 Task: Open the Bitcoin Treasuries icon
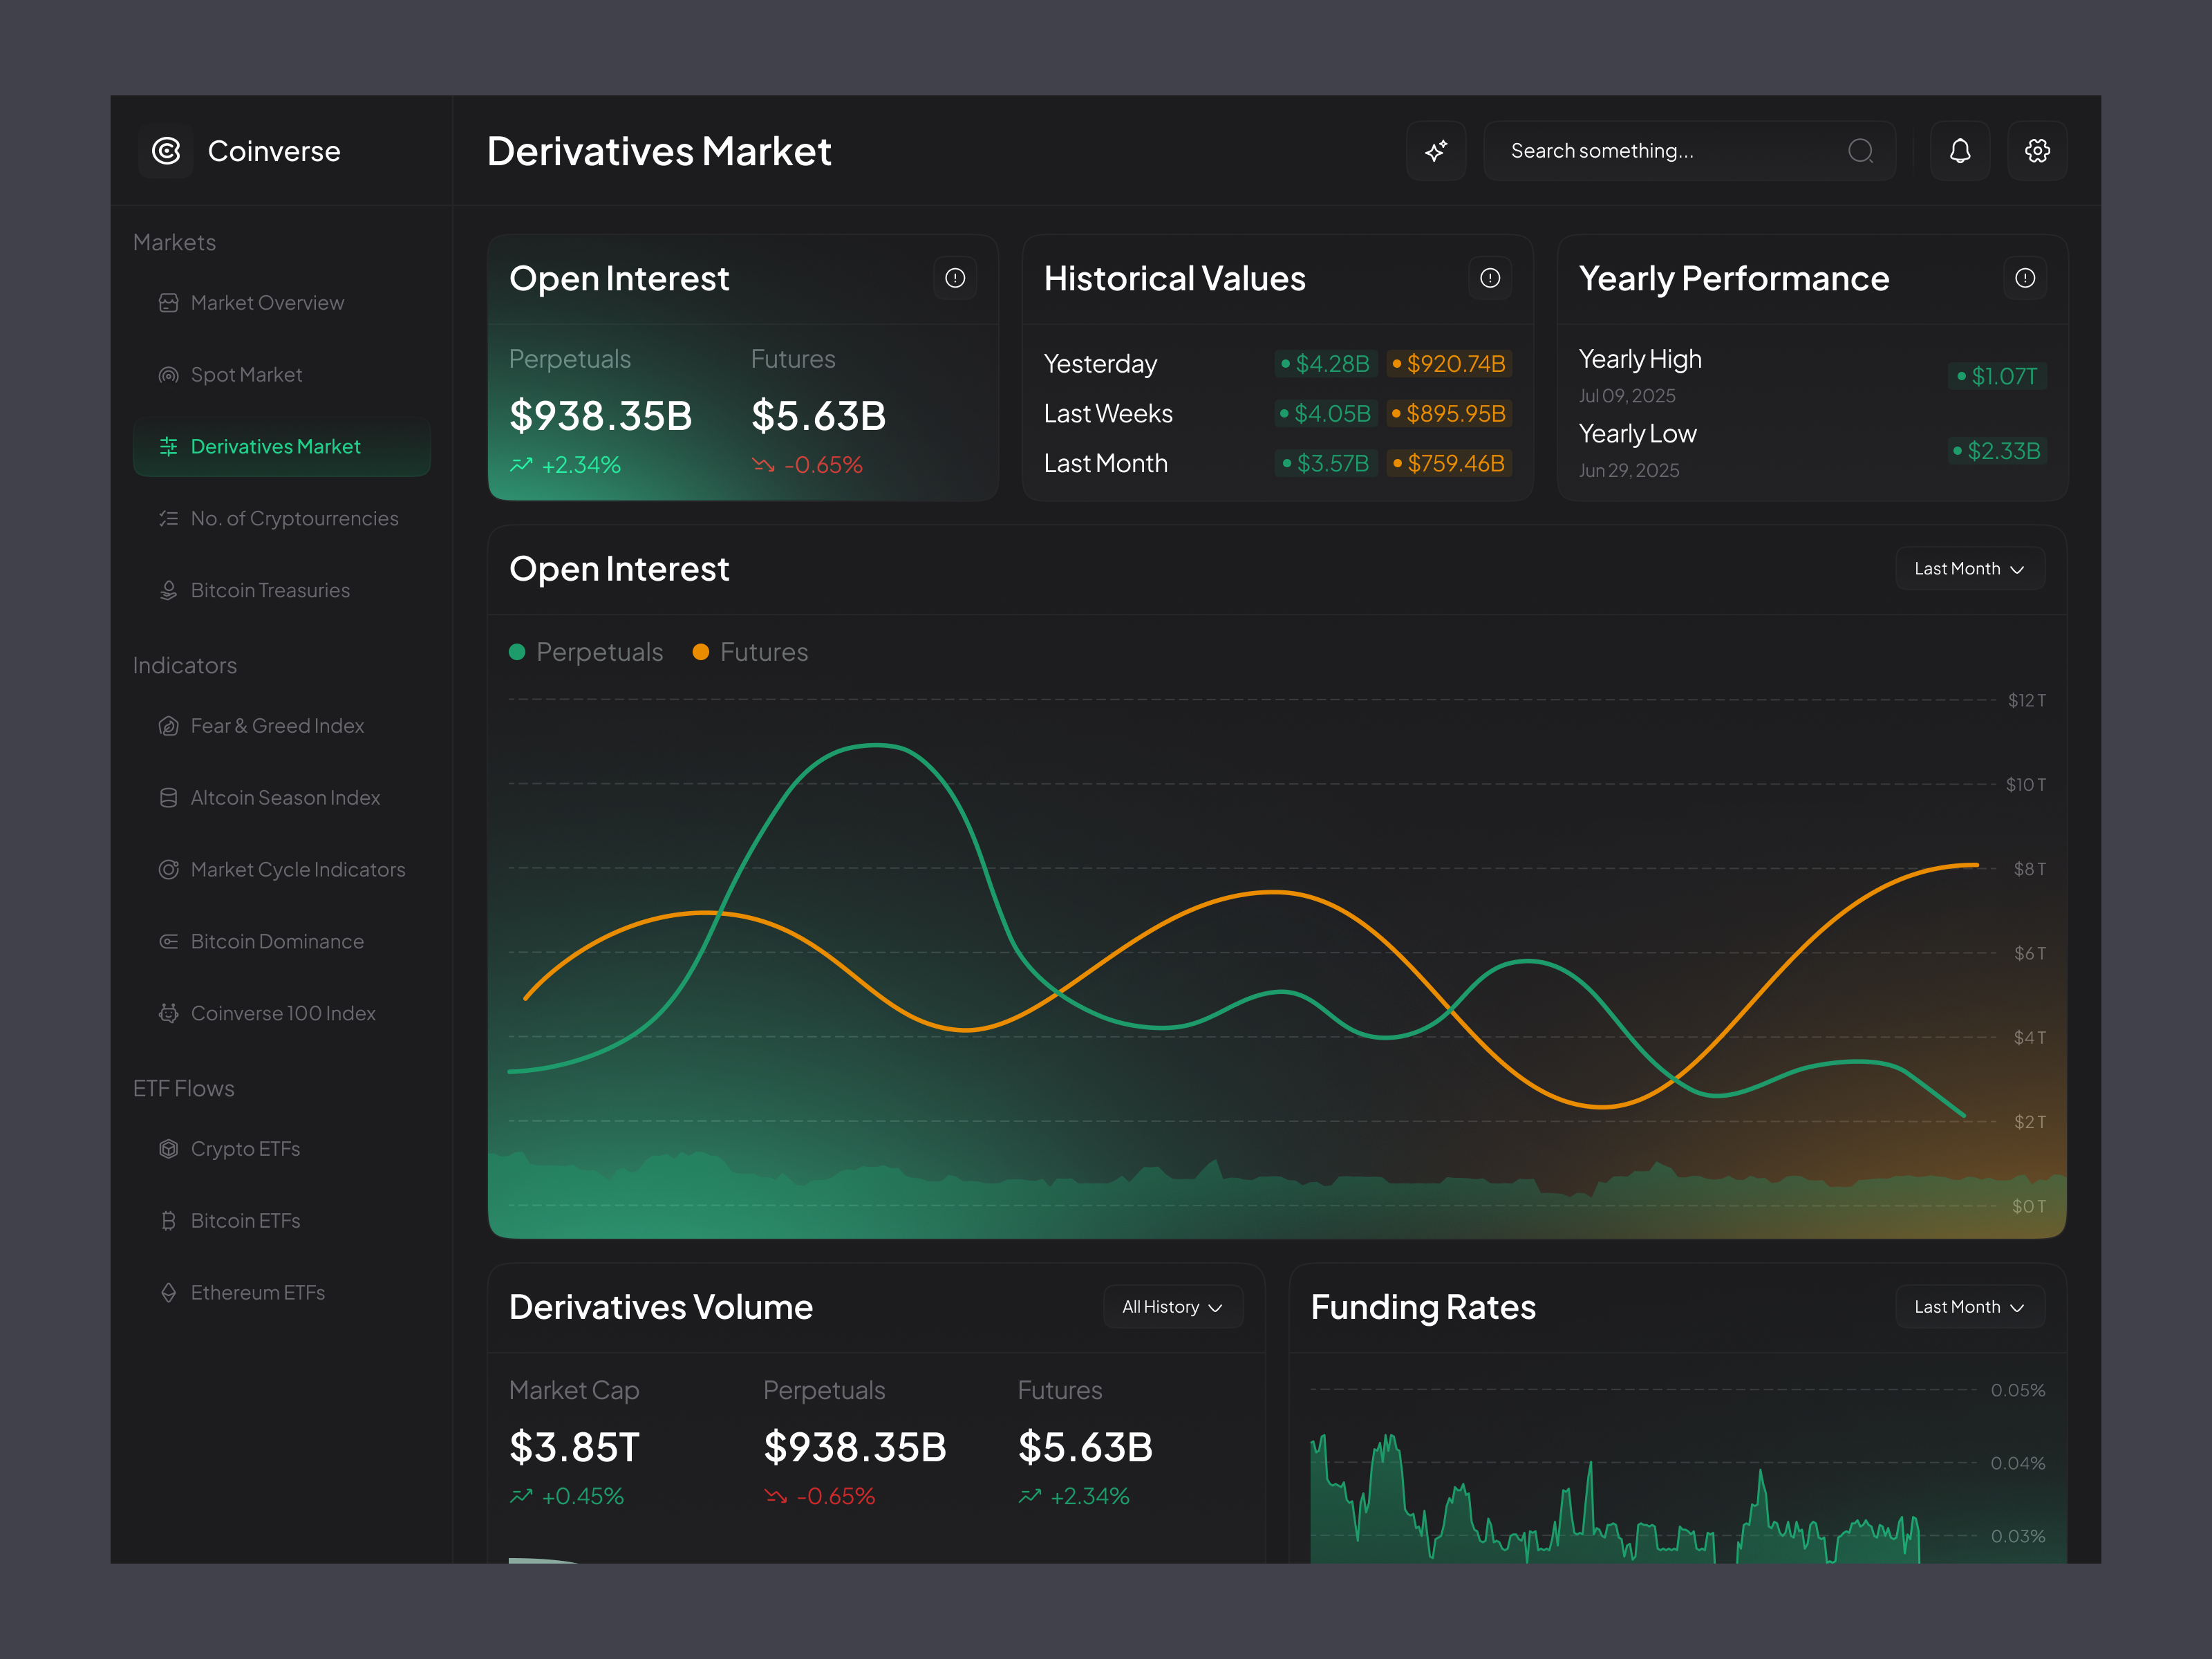point(168,590)
